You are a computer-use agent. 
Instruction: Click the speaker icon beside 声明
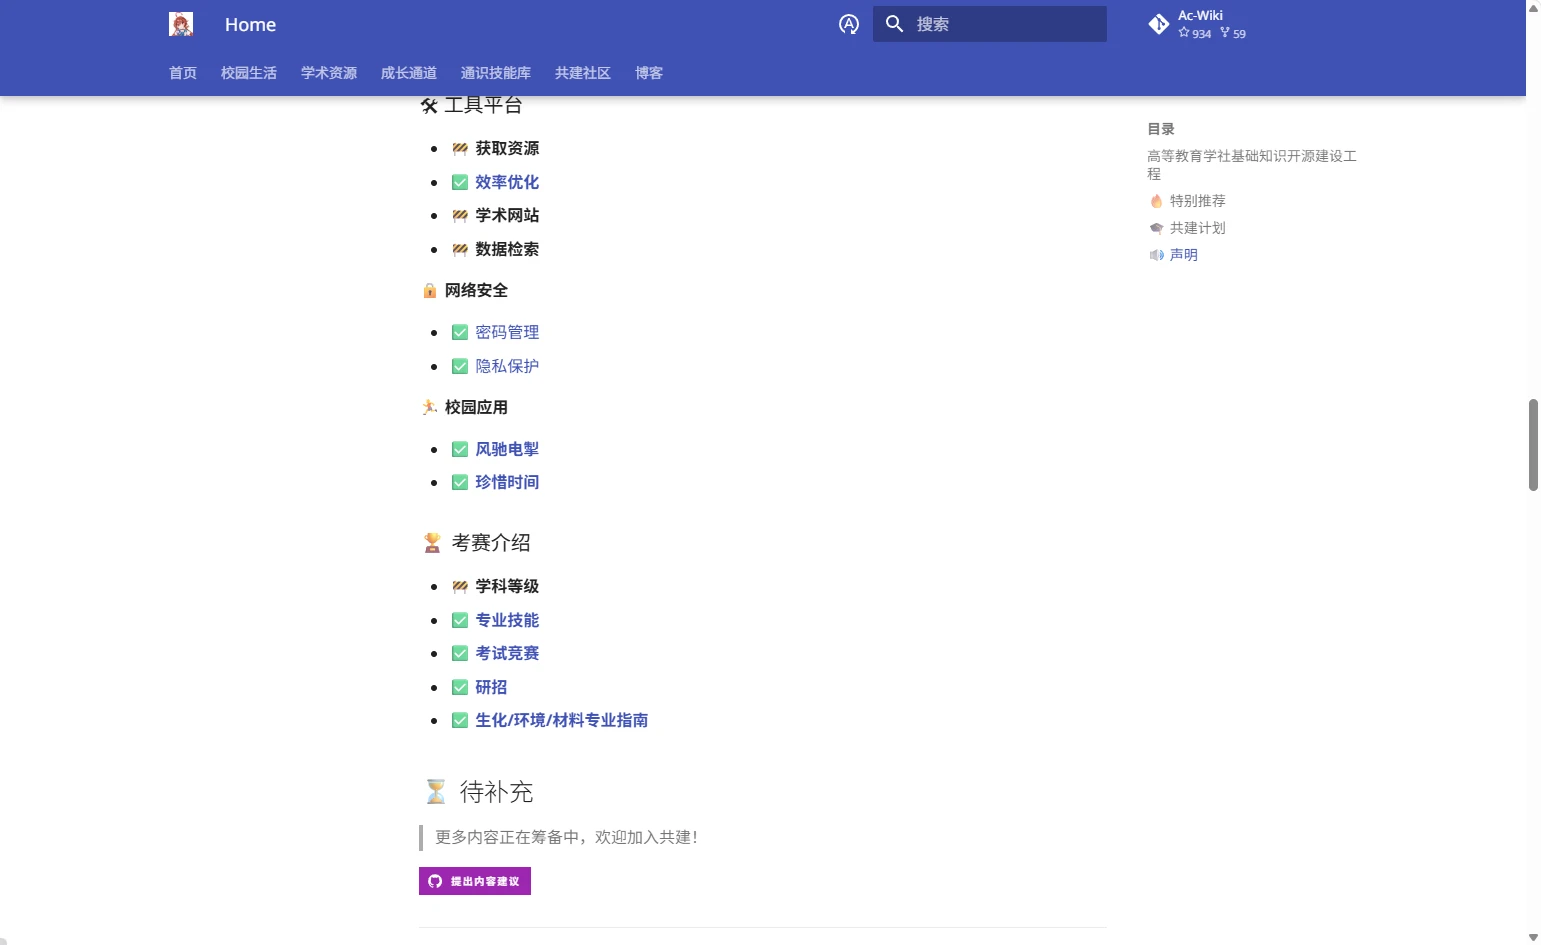[x=1156, y=255]
